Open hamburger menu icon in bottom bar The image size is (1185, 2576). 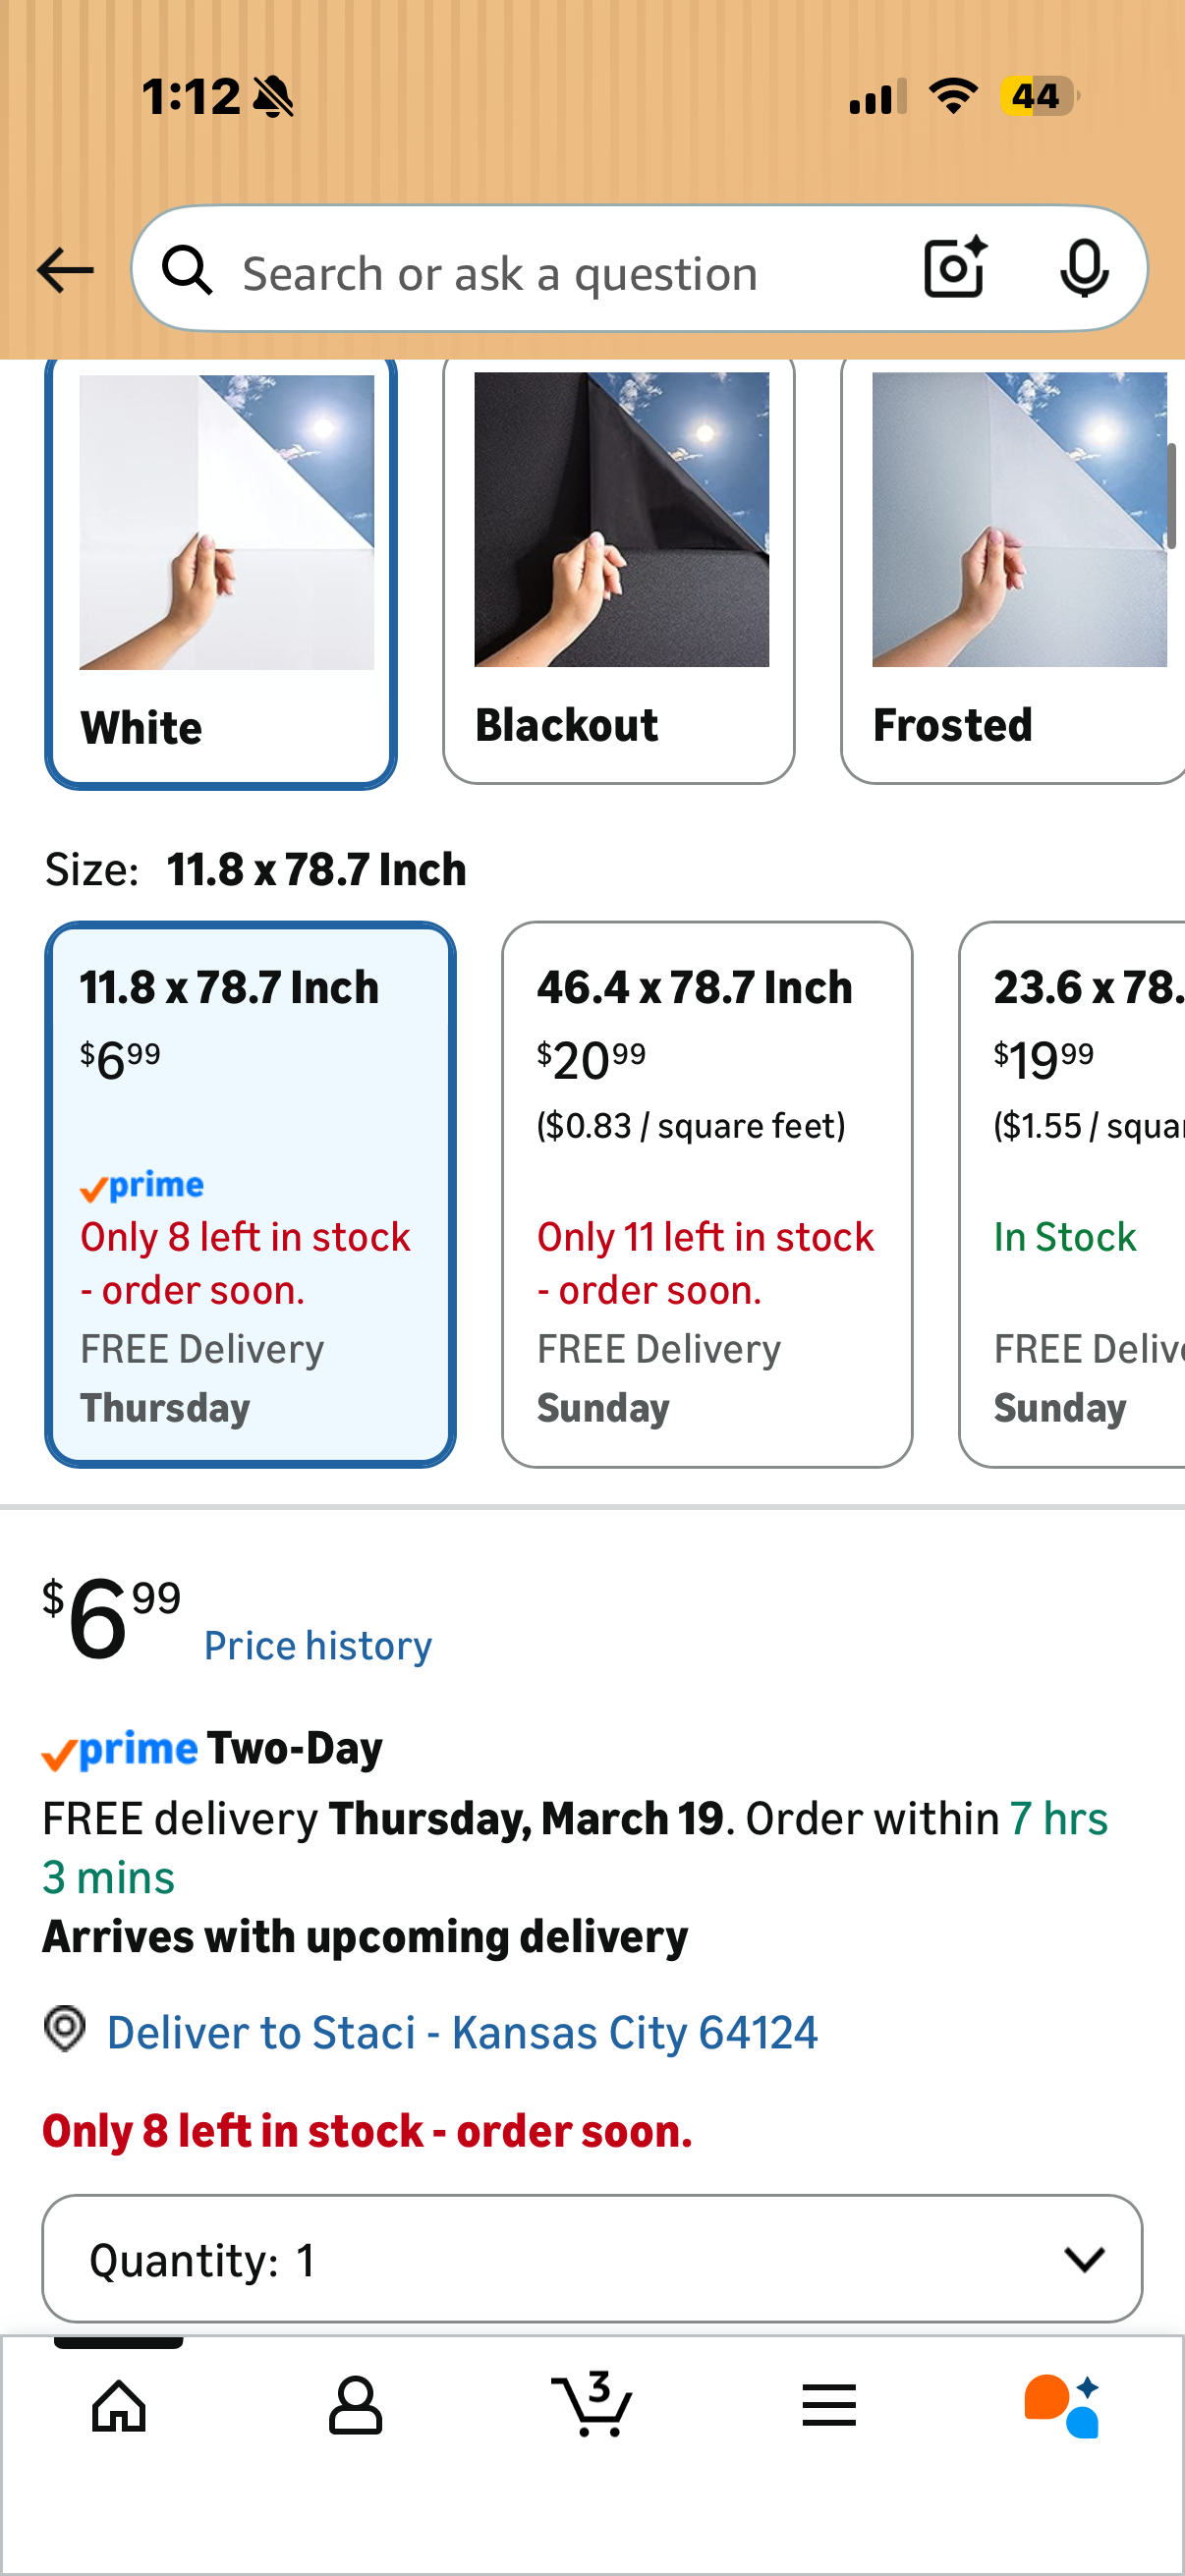(829, 2405)
